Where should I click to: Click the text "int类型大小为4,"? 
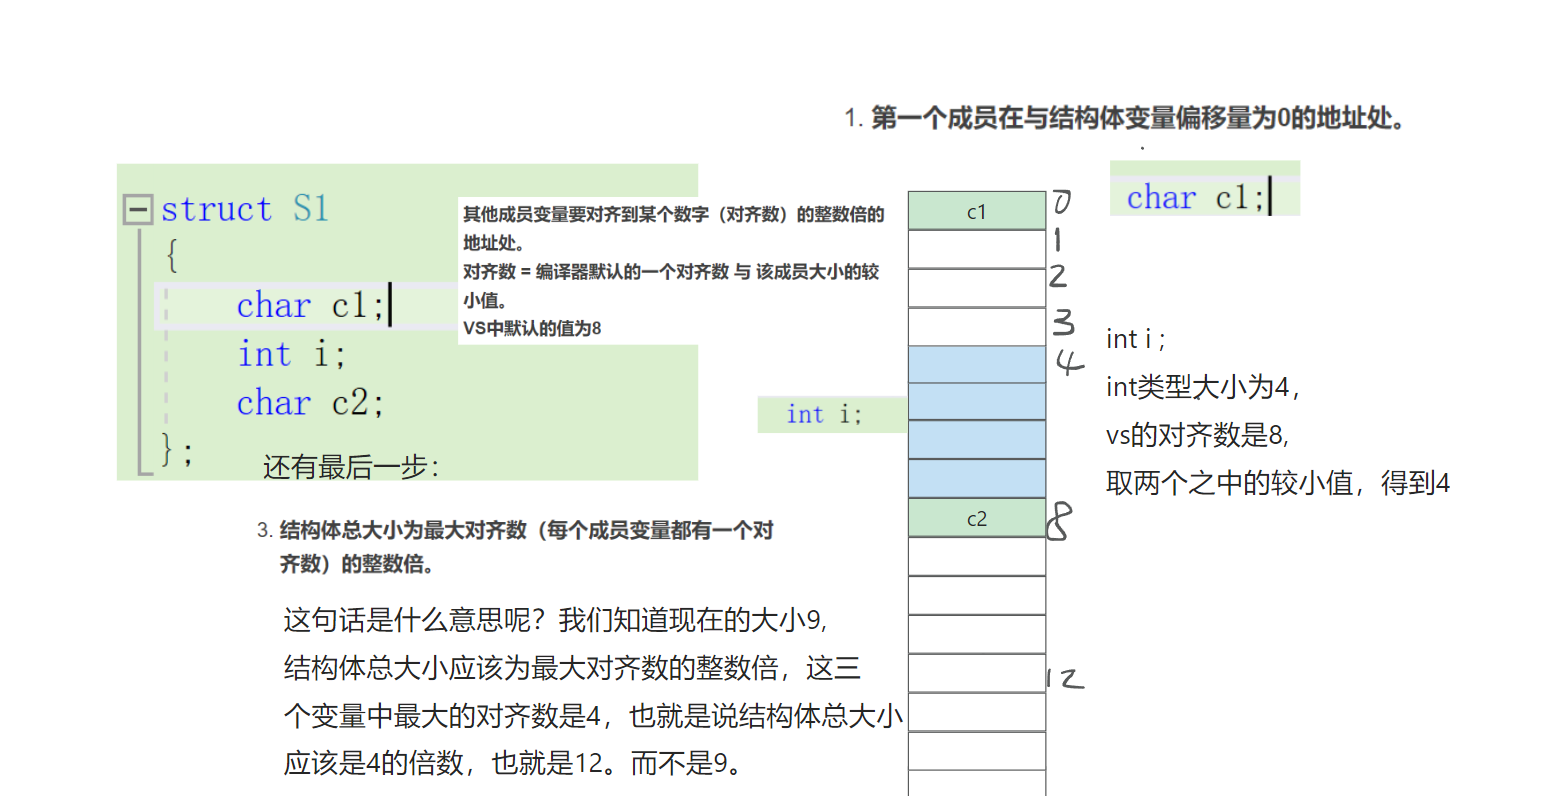coord(1203,387)
